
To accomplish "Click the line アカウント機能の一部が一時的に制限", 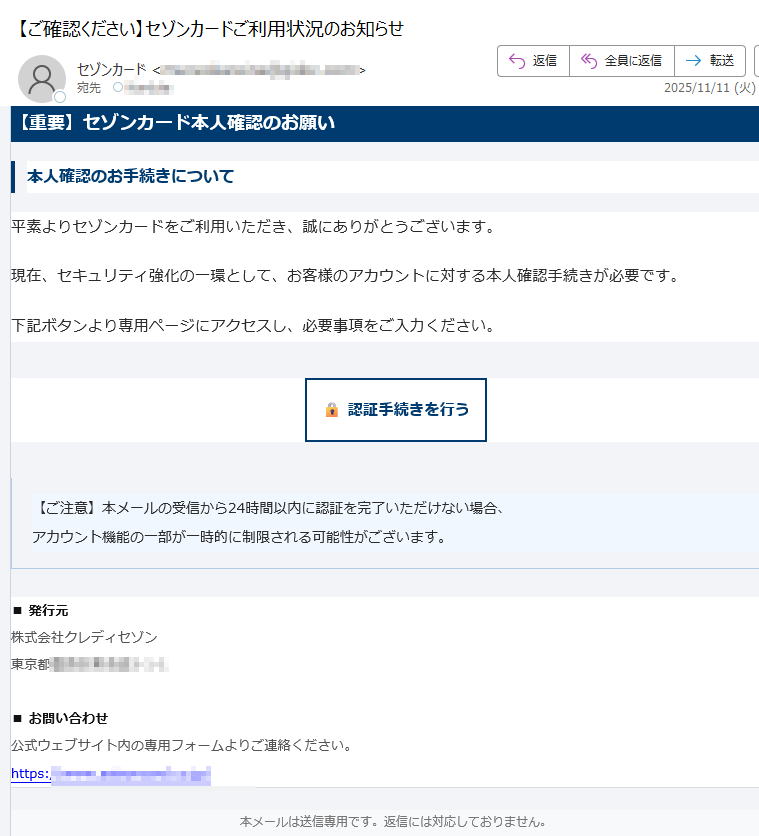I will [239, 537].
